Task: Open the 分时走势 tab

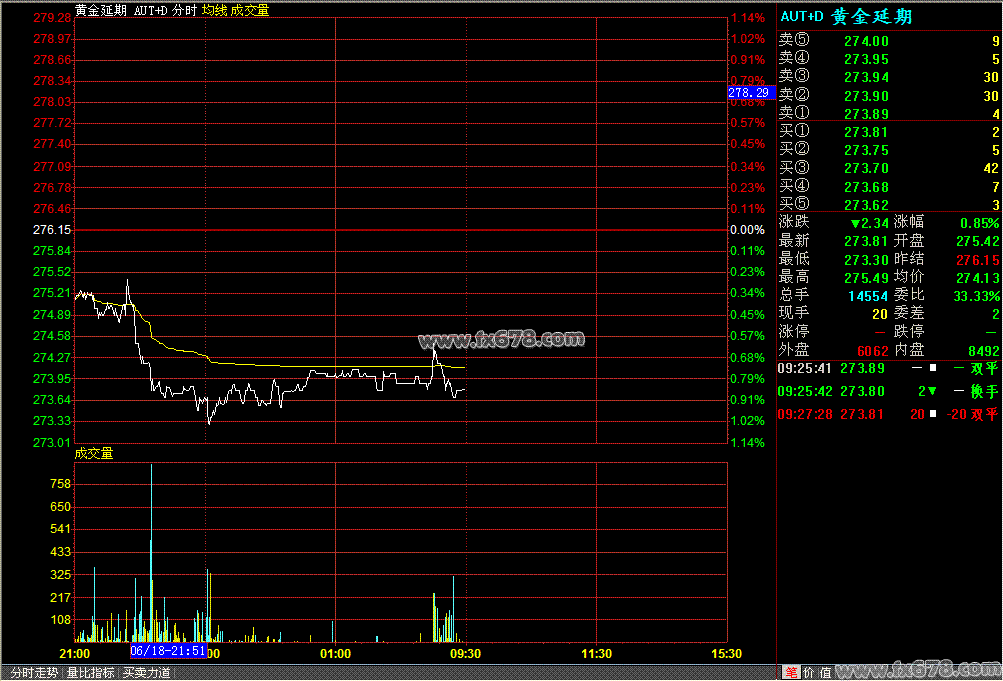Action: point(31,673)
